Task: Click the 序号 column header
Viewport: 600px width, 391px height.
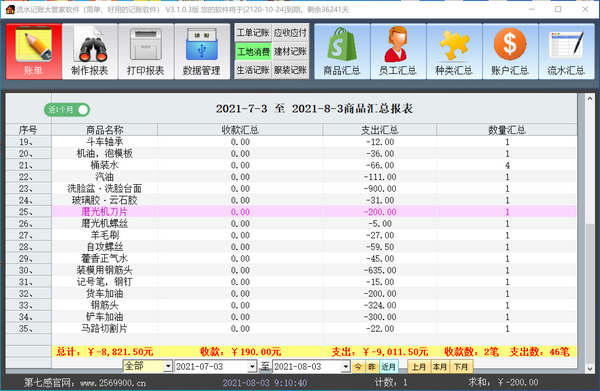Action: (28, 130)
